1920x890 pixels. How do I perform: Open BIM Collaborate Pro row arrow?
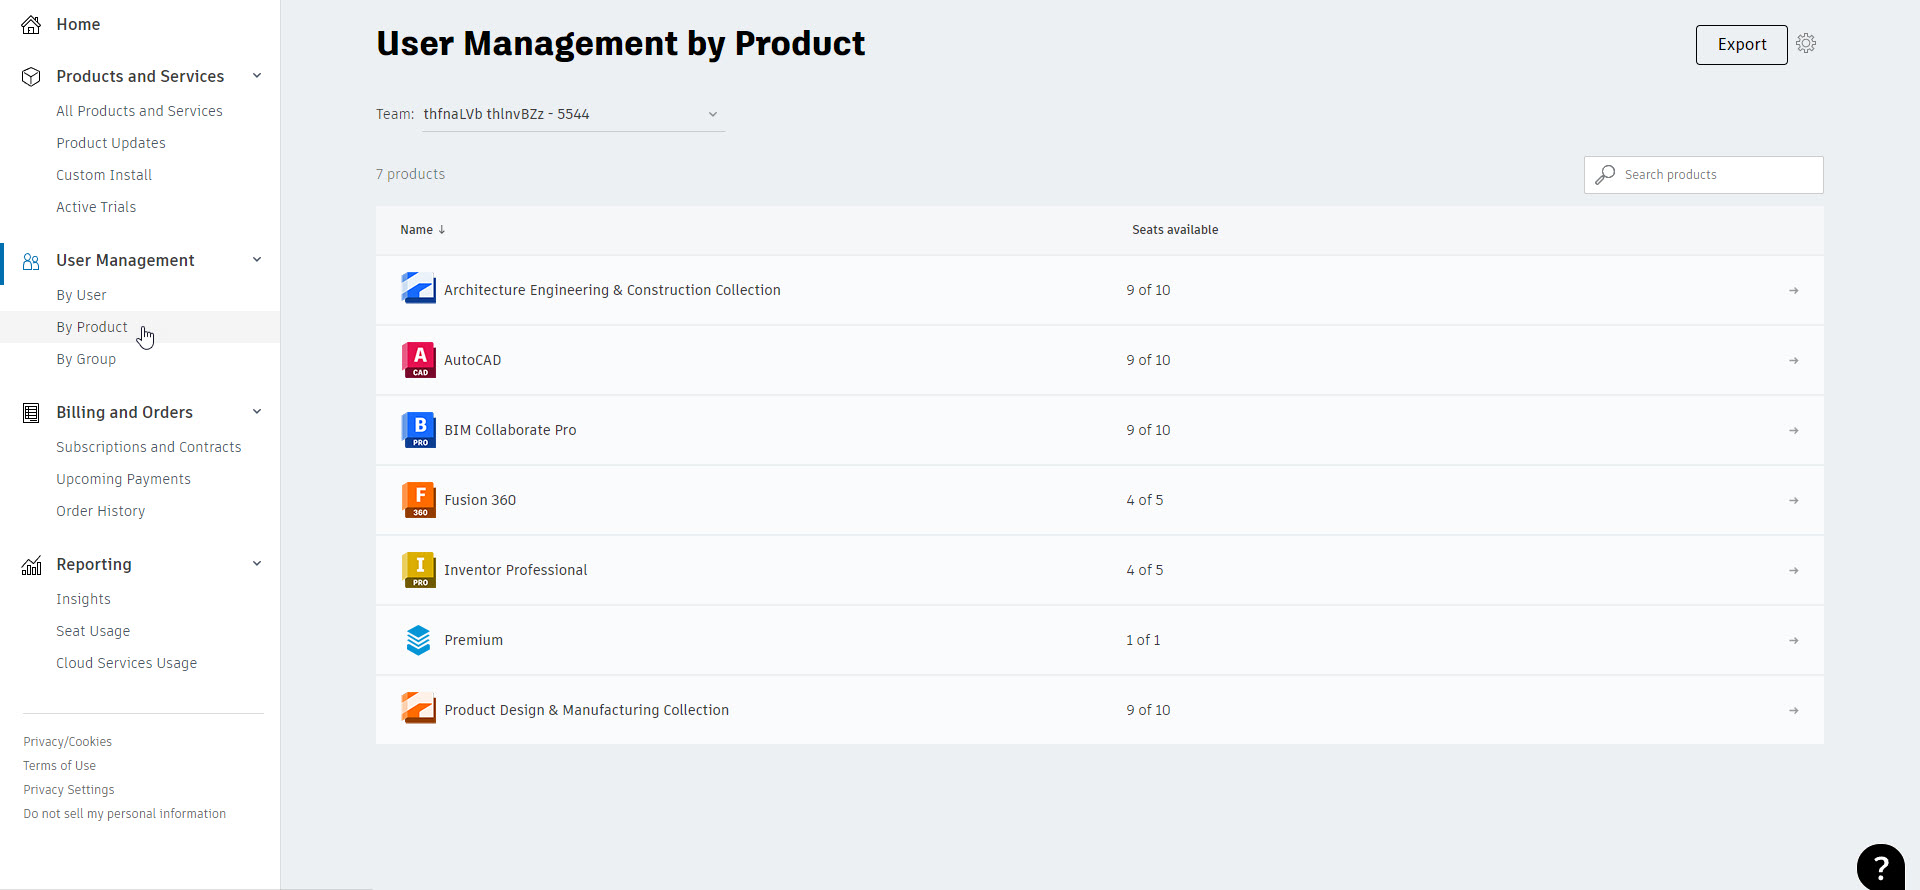point(1794,431)
